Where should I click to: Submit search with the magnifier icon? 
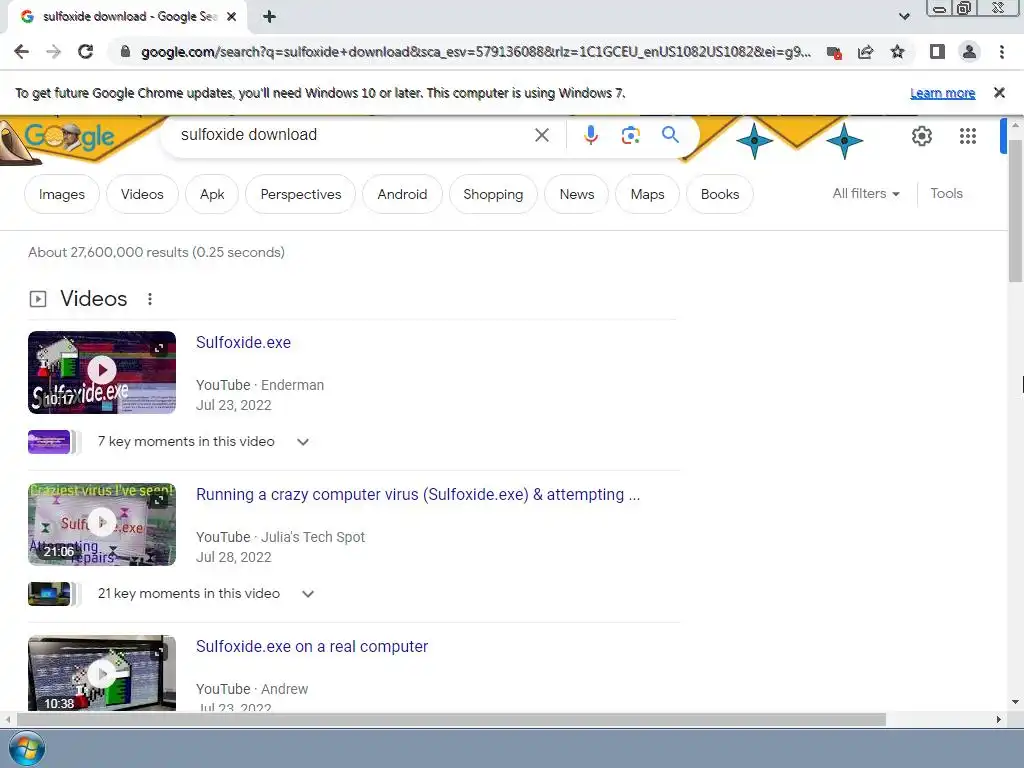click(670, 135)
